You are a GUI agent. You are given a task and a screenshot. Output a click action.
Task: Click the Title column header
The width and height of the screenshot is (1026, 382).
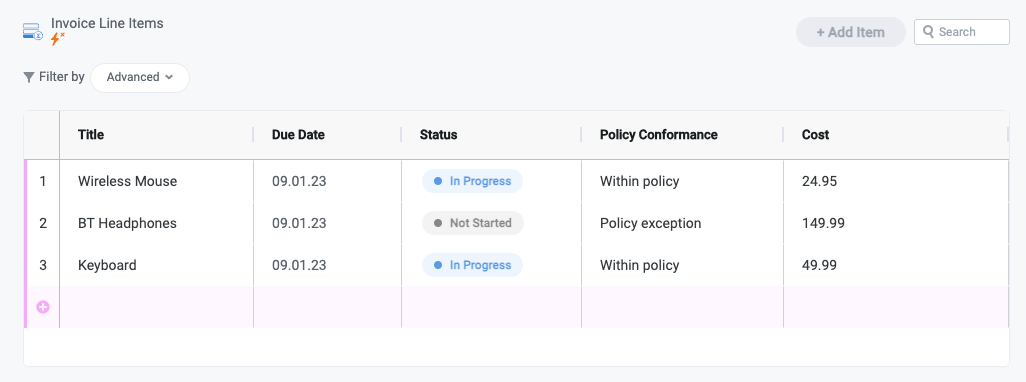click(91, 135)
